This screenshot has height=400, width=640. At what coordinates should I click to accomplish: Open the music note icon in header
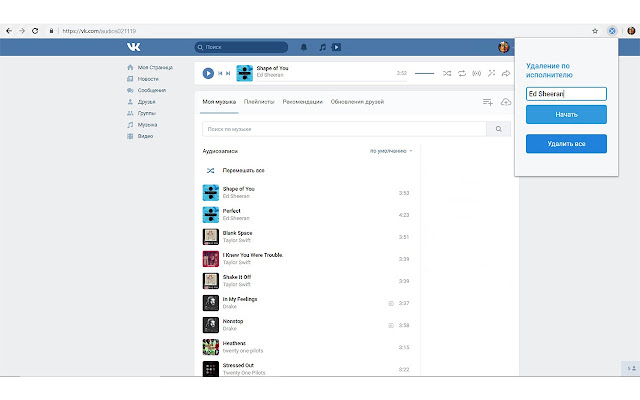(x=322, y=47)
